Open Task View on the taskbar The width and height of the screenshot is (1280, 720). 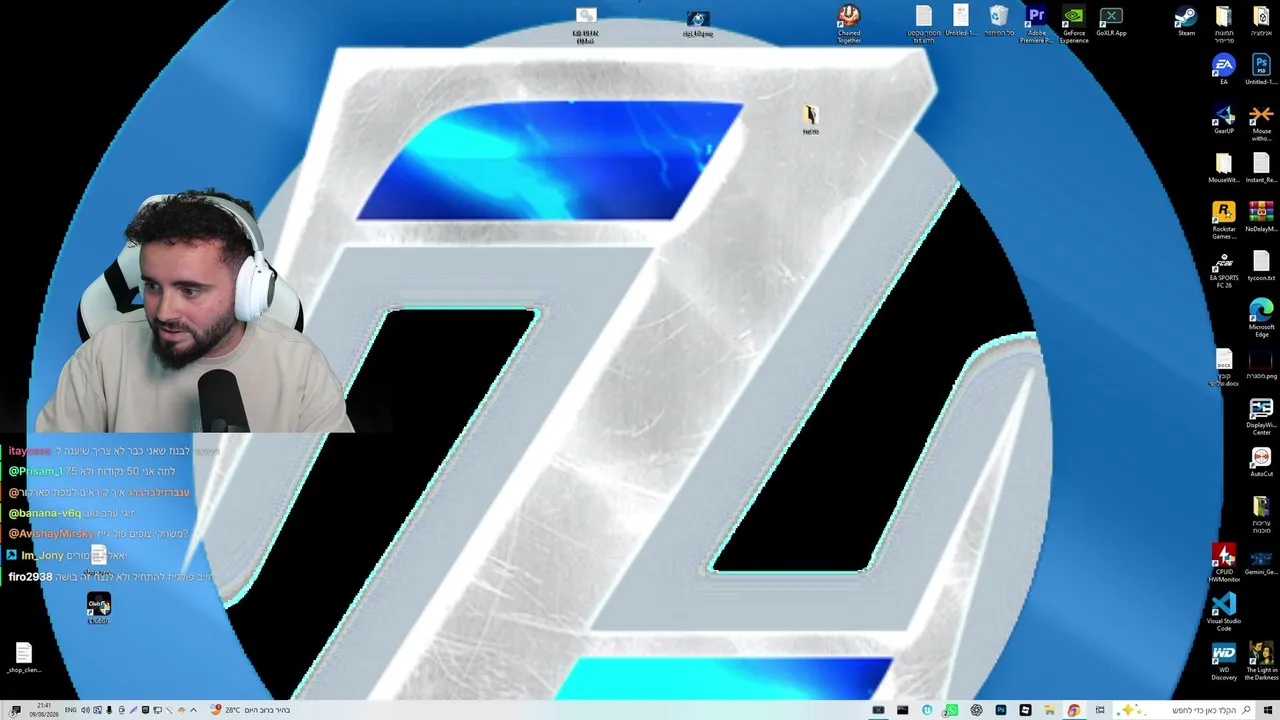coord(1100,710)
